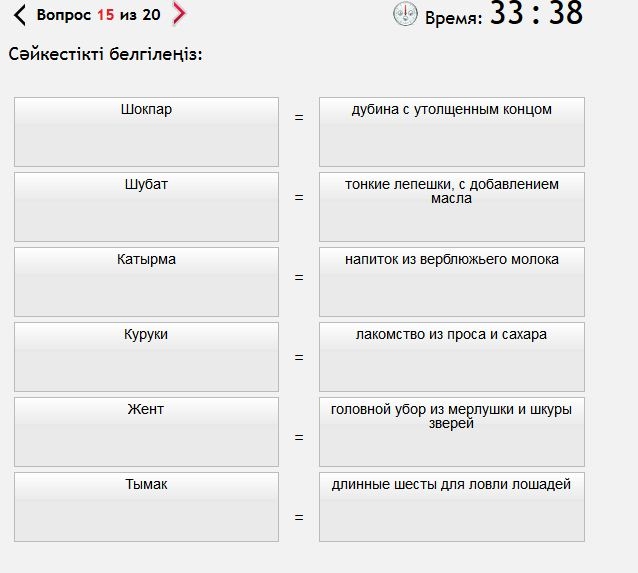Click equals sign beside Тымак row
Screen dimensions: 638x573
pos(298,518)
